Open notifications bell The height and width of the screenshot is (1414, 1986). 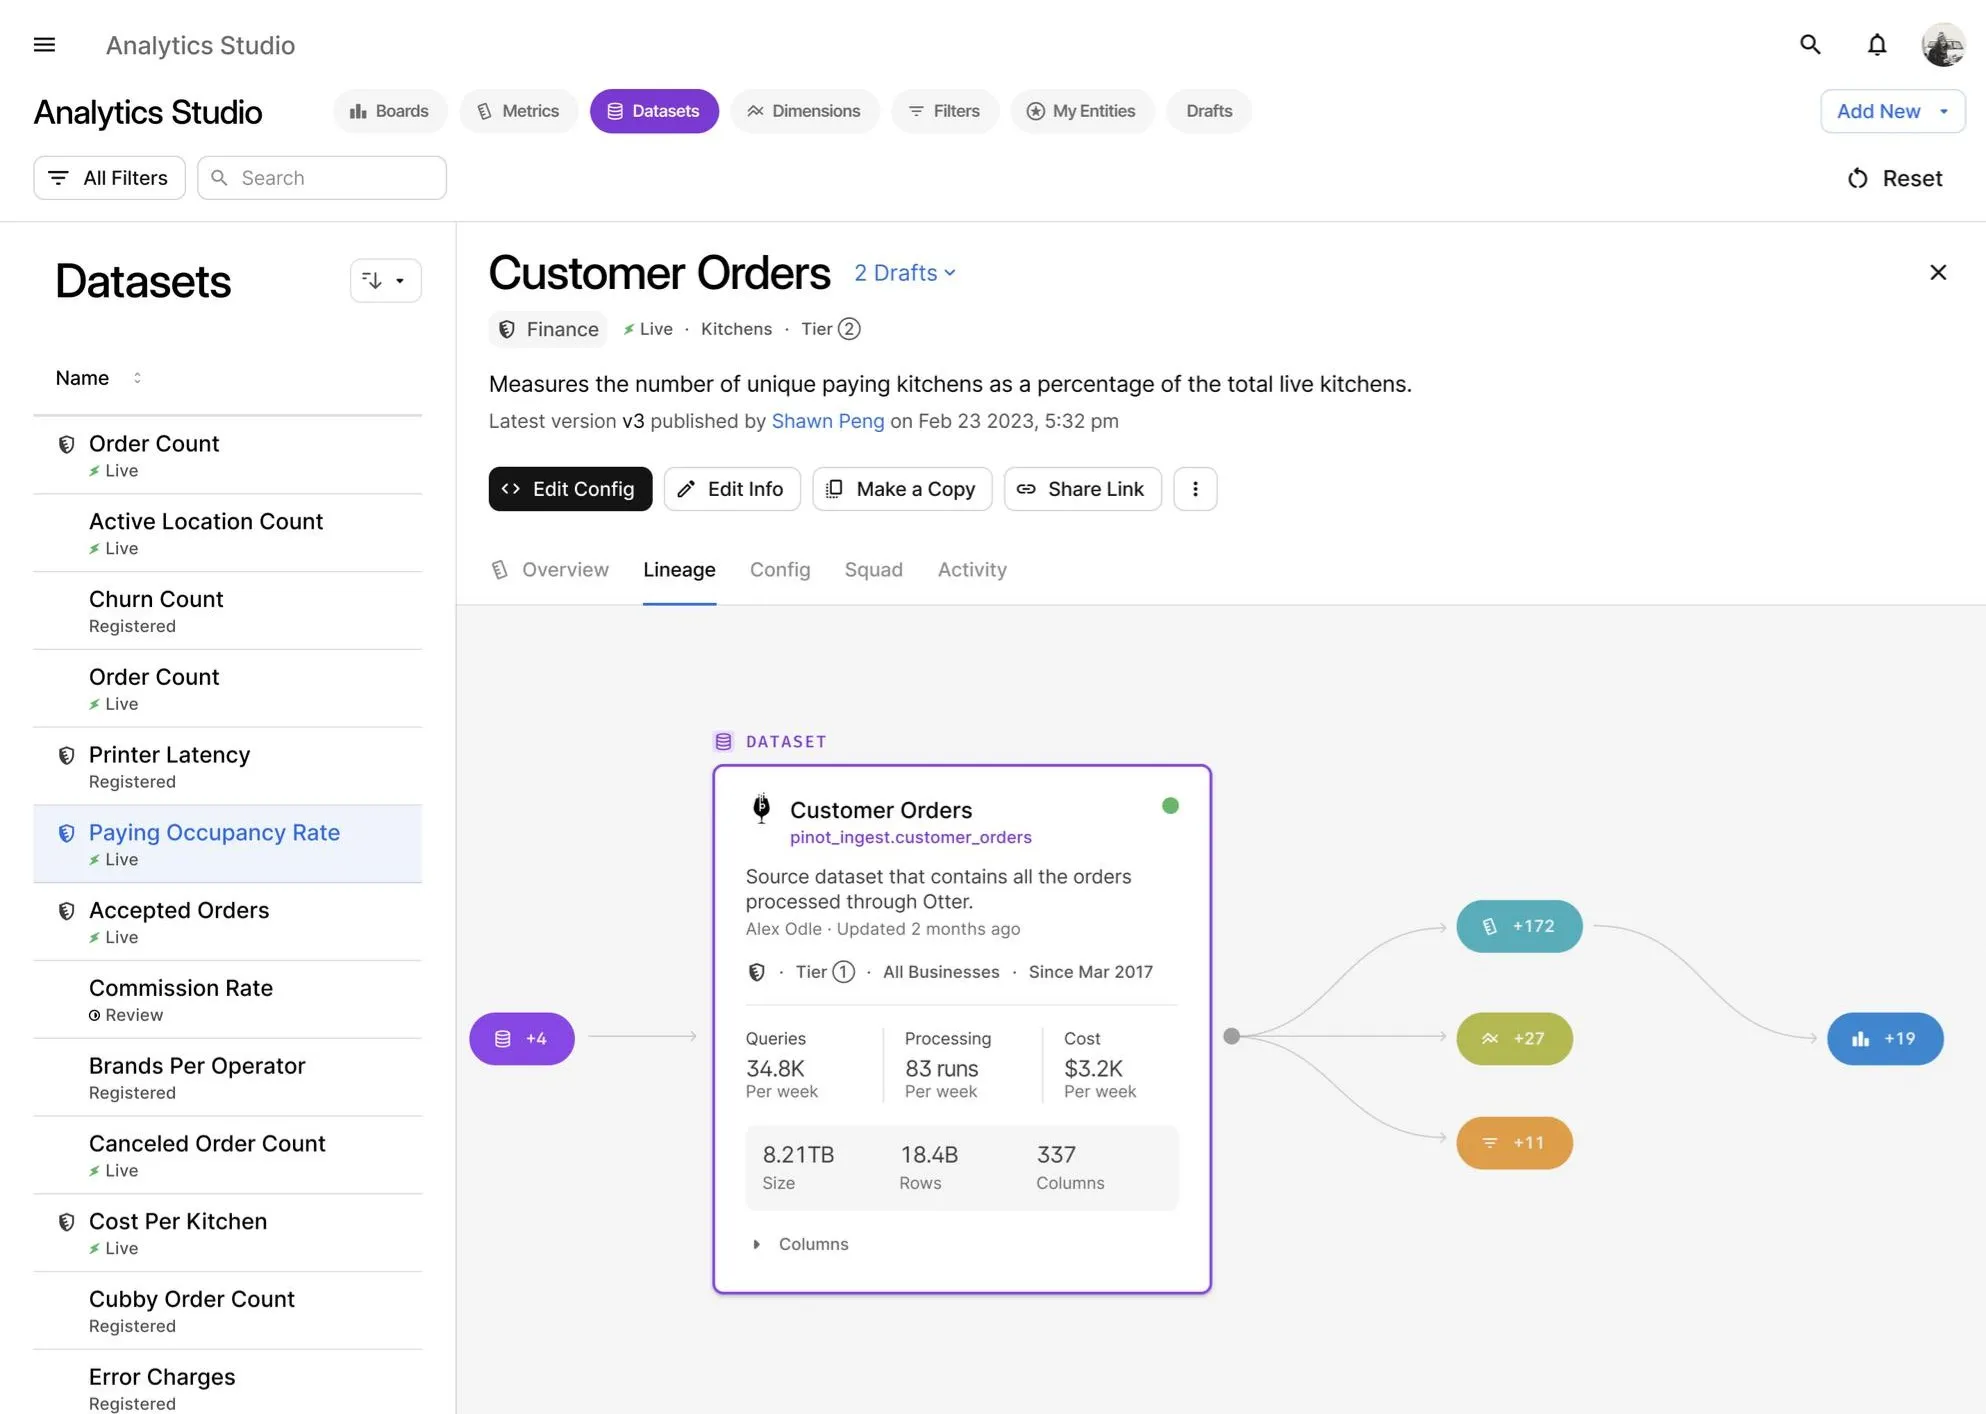click(1877, 45)
